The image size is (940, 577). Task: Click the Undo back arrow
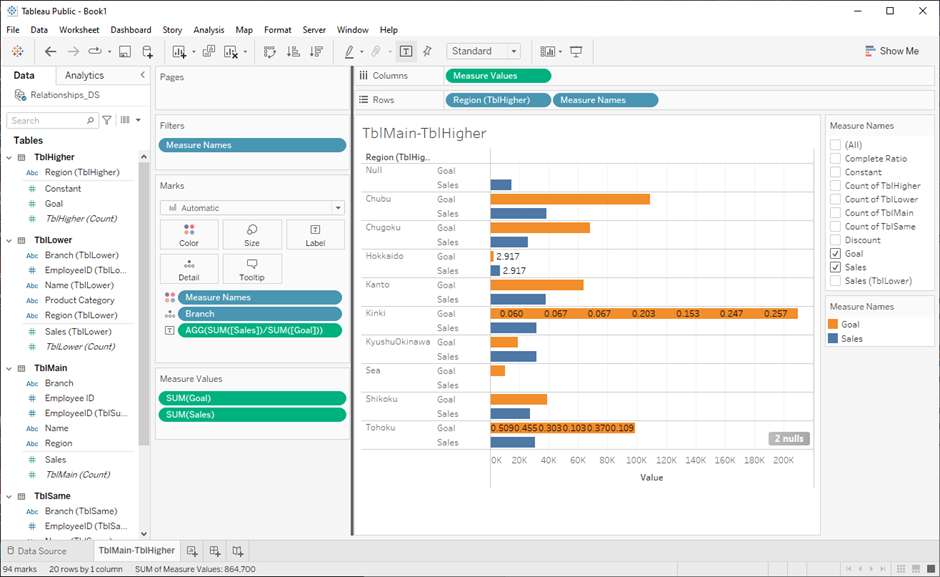(50, 52)
